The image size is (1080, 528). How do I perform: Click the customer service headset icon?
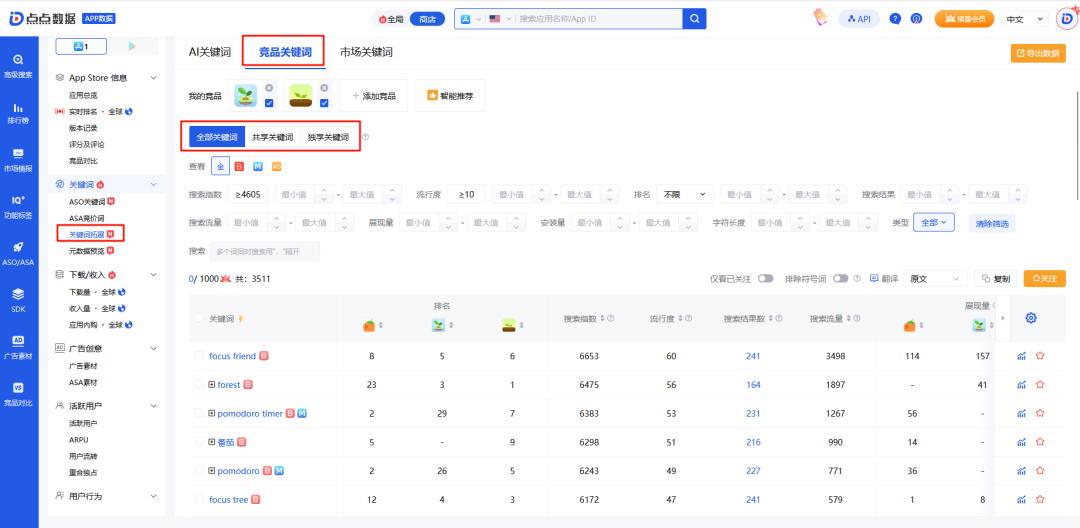point(916,19)
